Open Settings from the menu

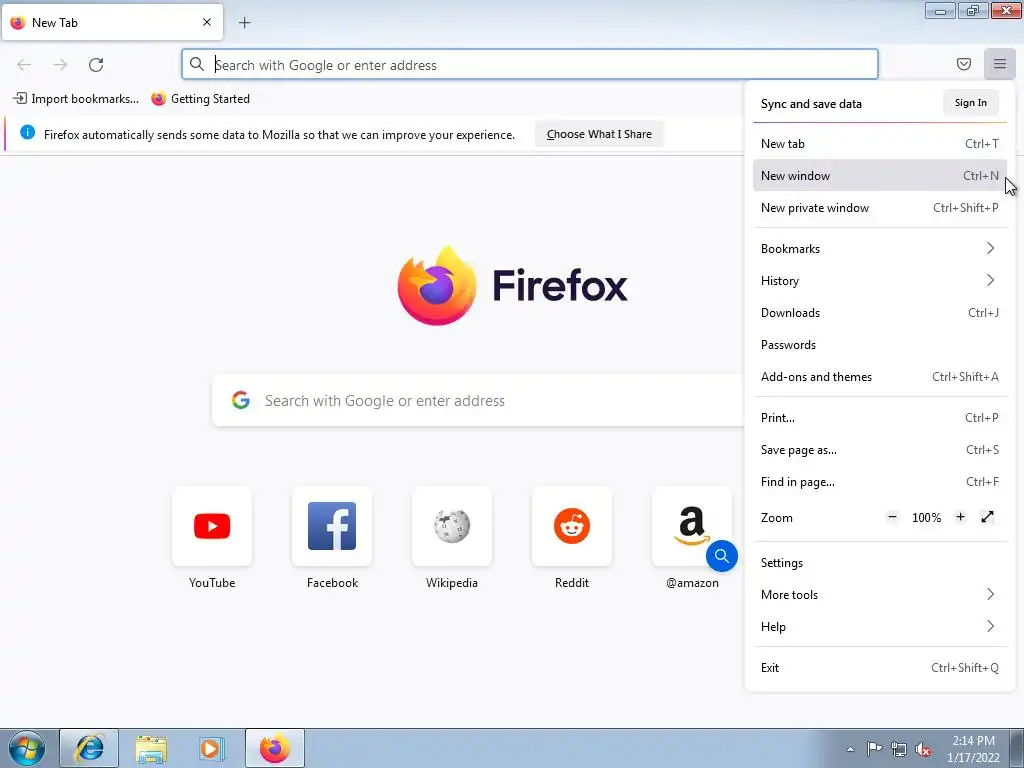880,563
